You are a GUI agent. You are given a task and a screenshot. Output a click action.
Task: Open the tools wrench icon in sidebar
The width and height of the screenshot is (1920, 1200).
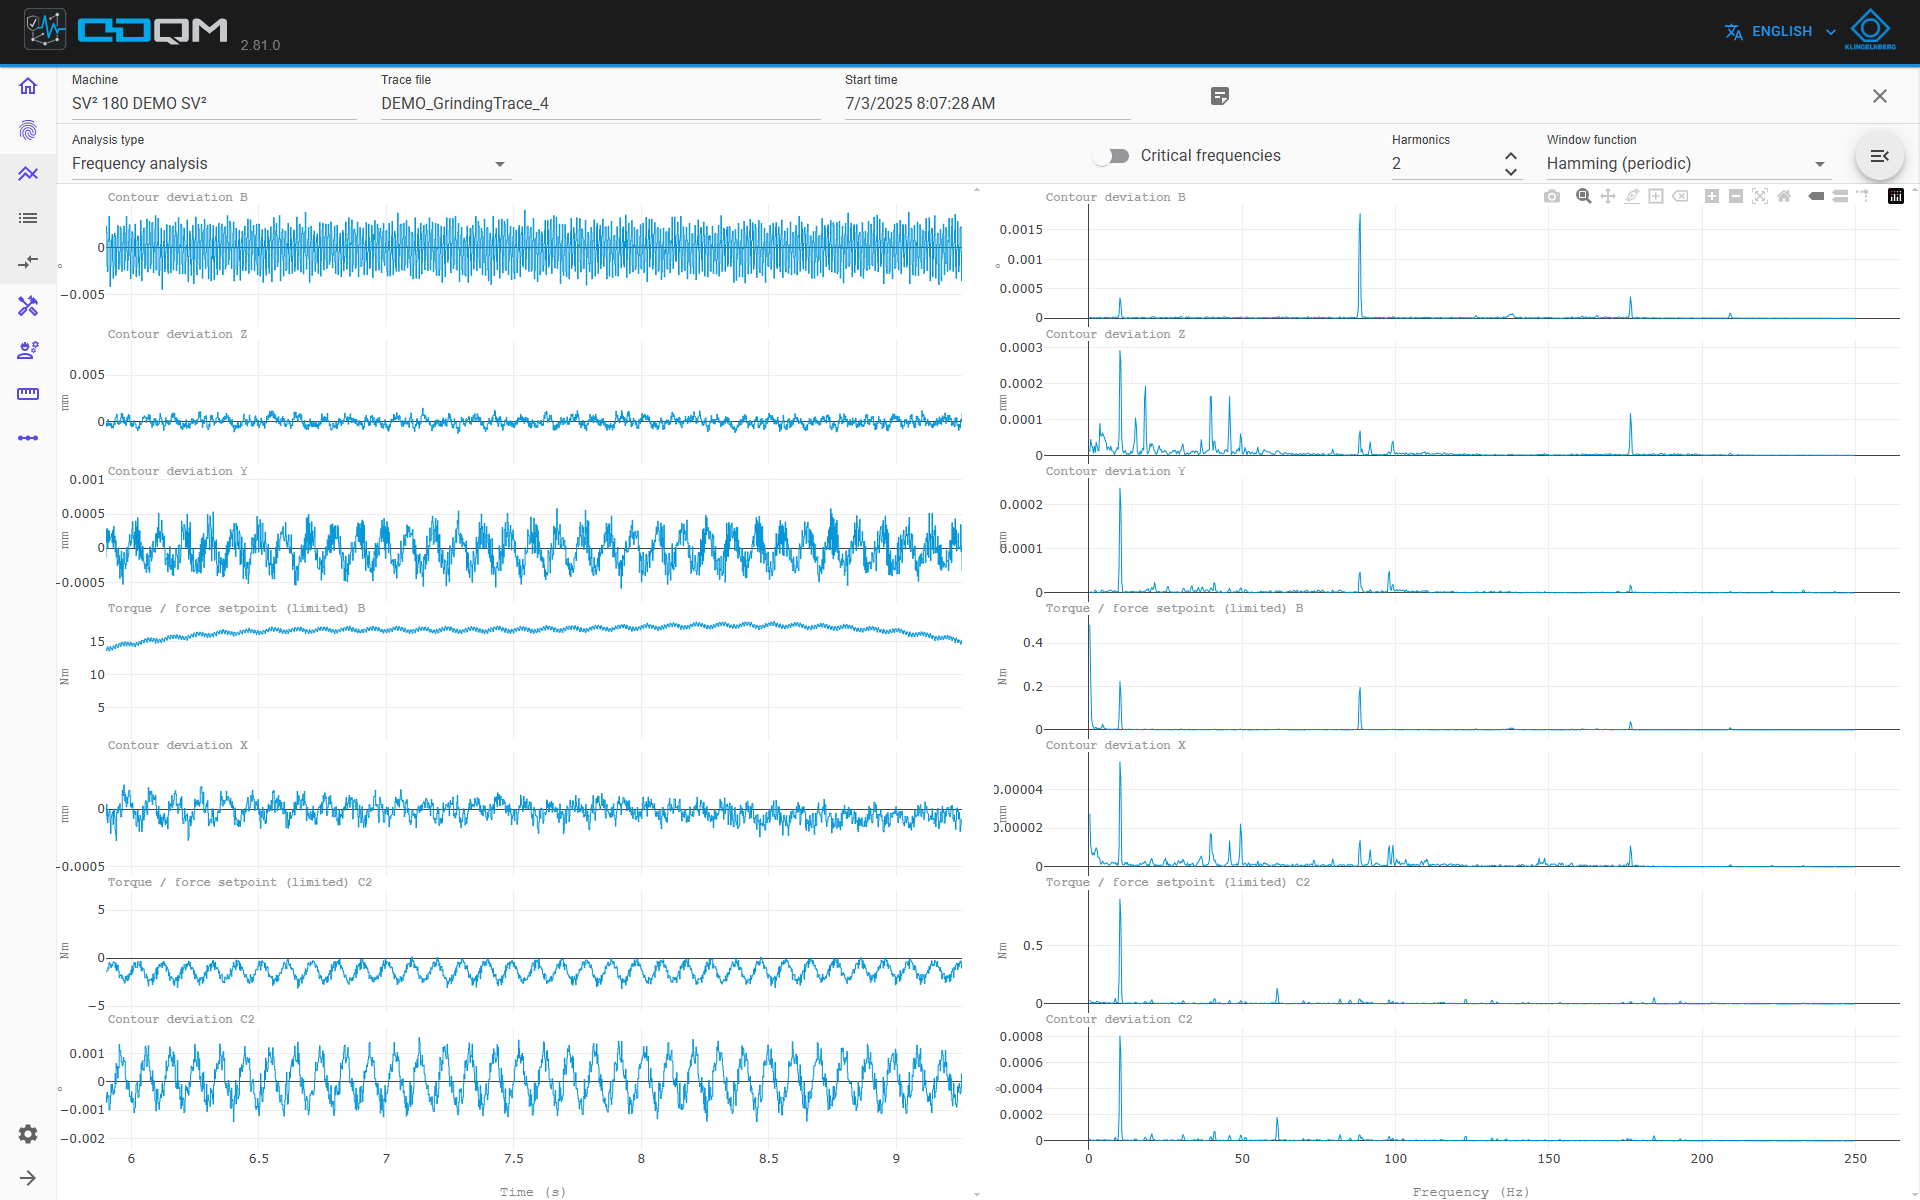[28, 306]
